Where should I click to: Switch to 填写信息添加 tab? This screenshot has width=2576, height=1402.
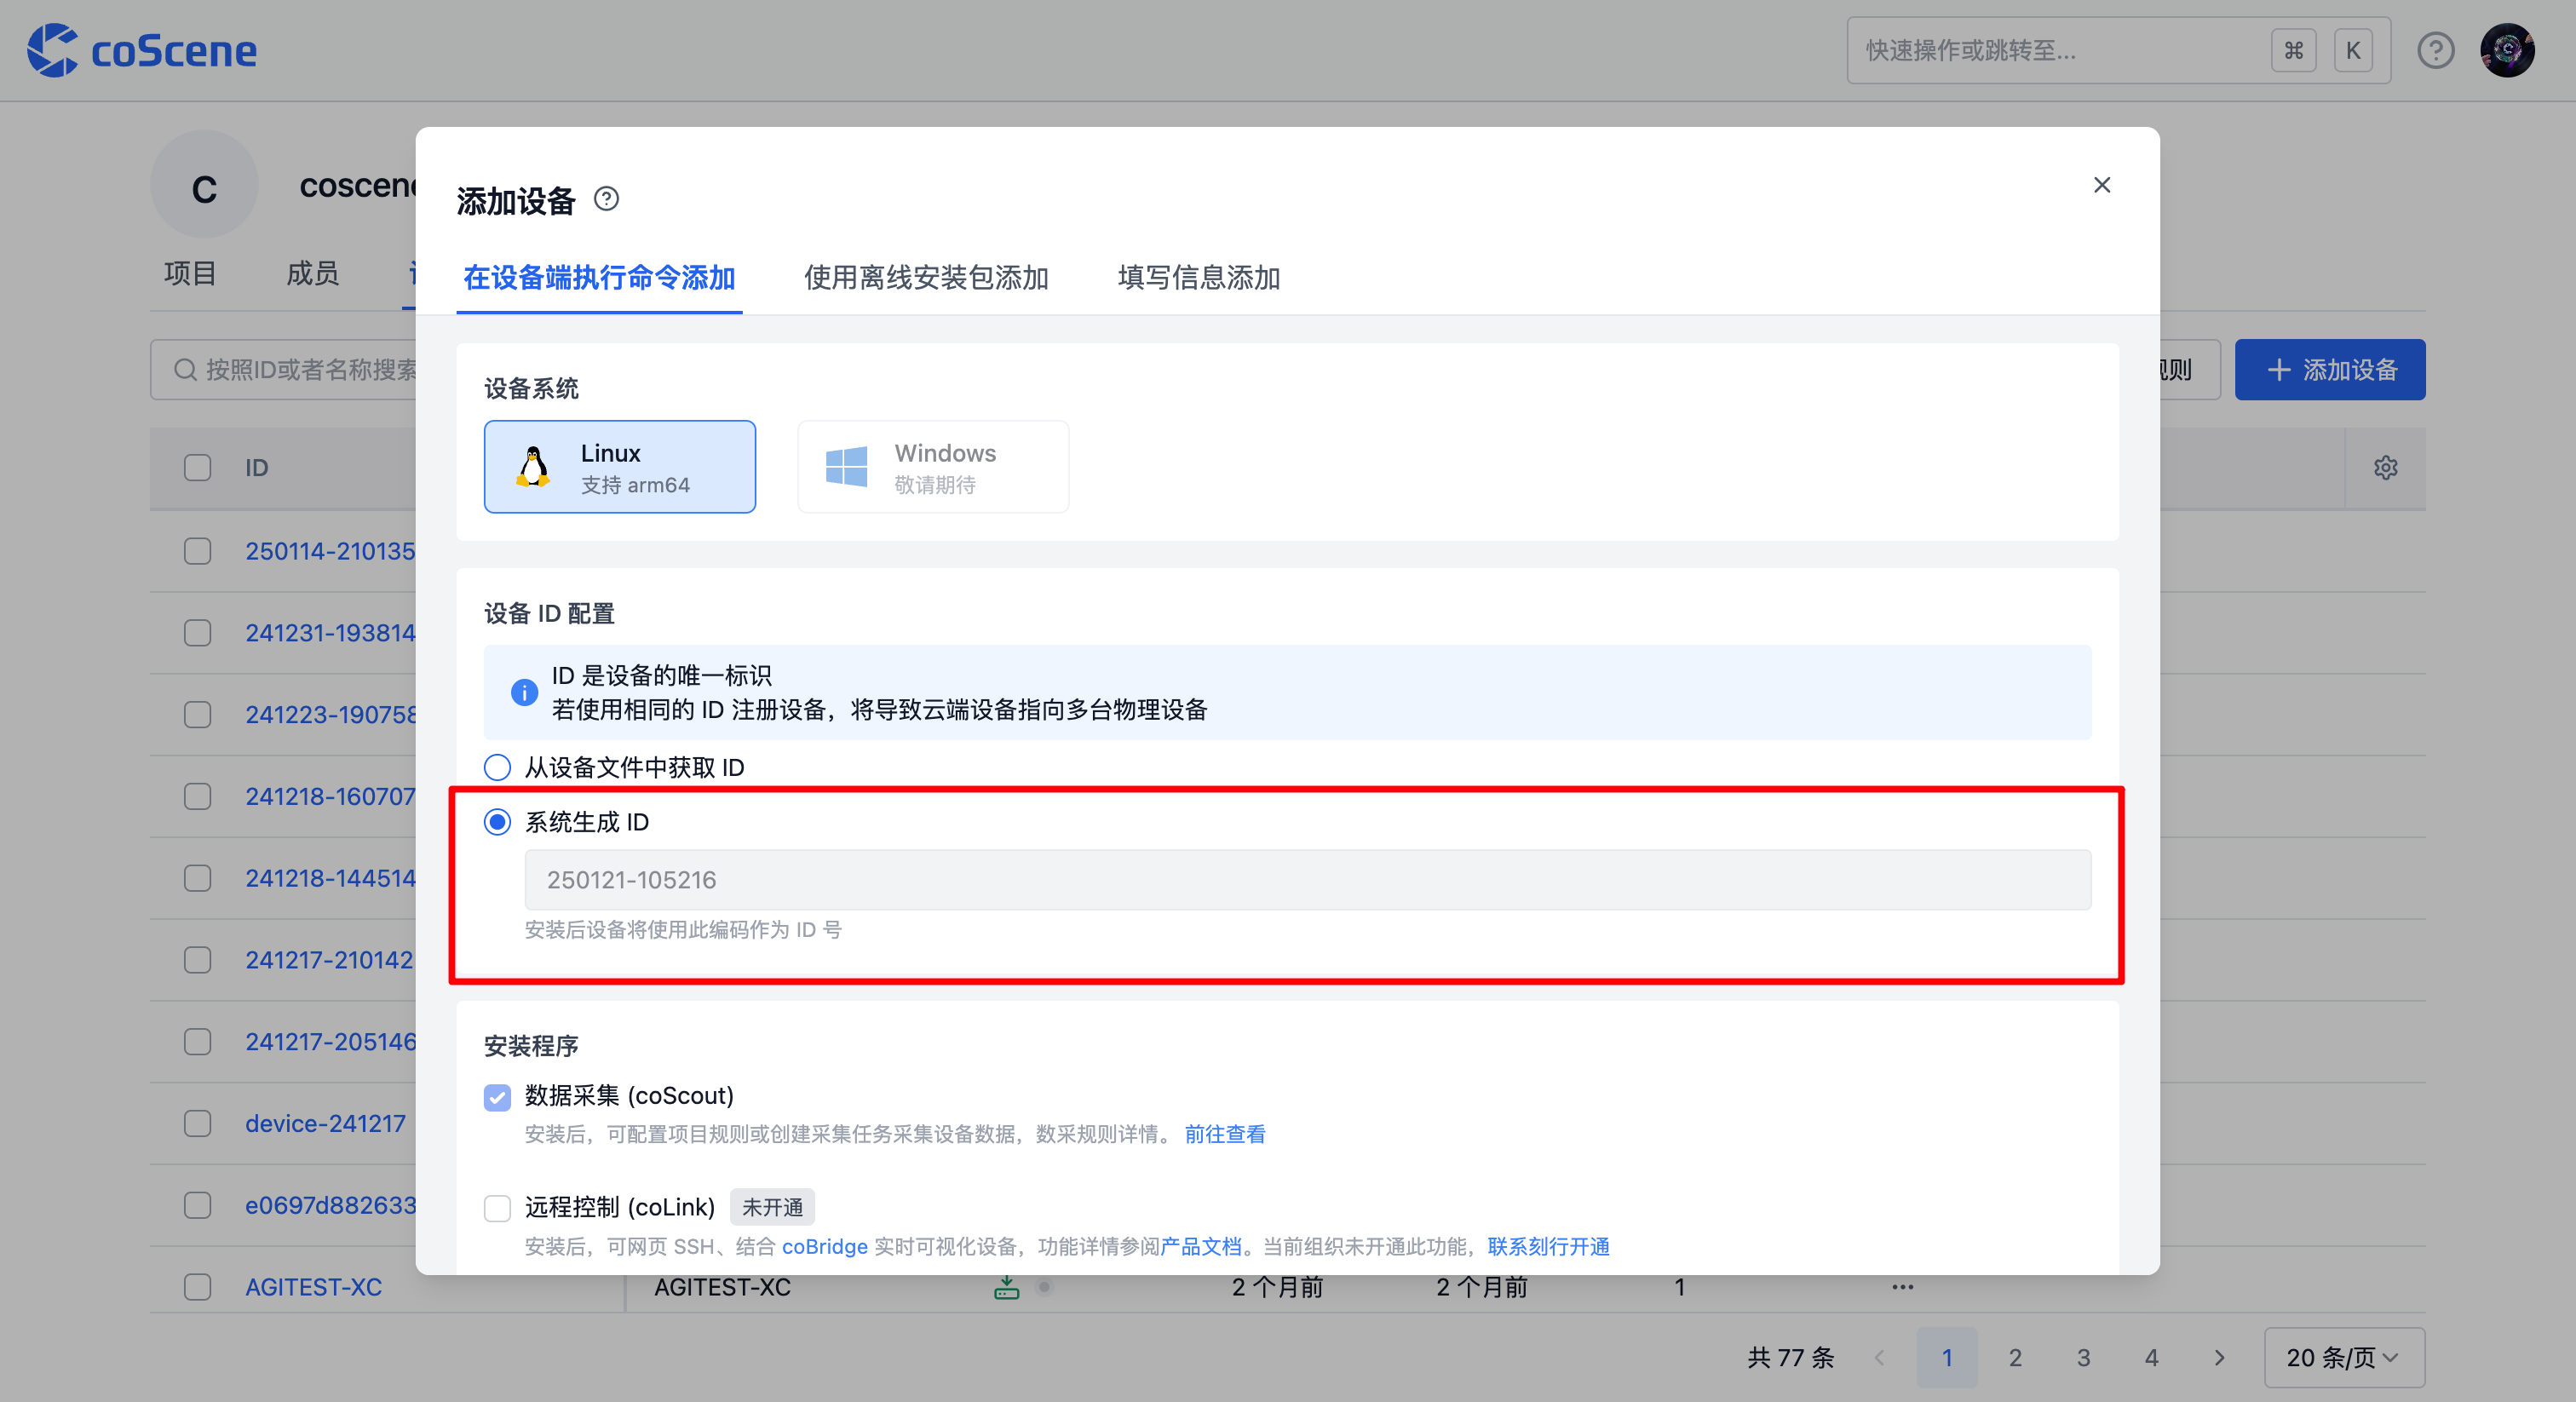coord(1199,277)
